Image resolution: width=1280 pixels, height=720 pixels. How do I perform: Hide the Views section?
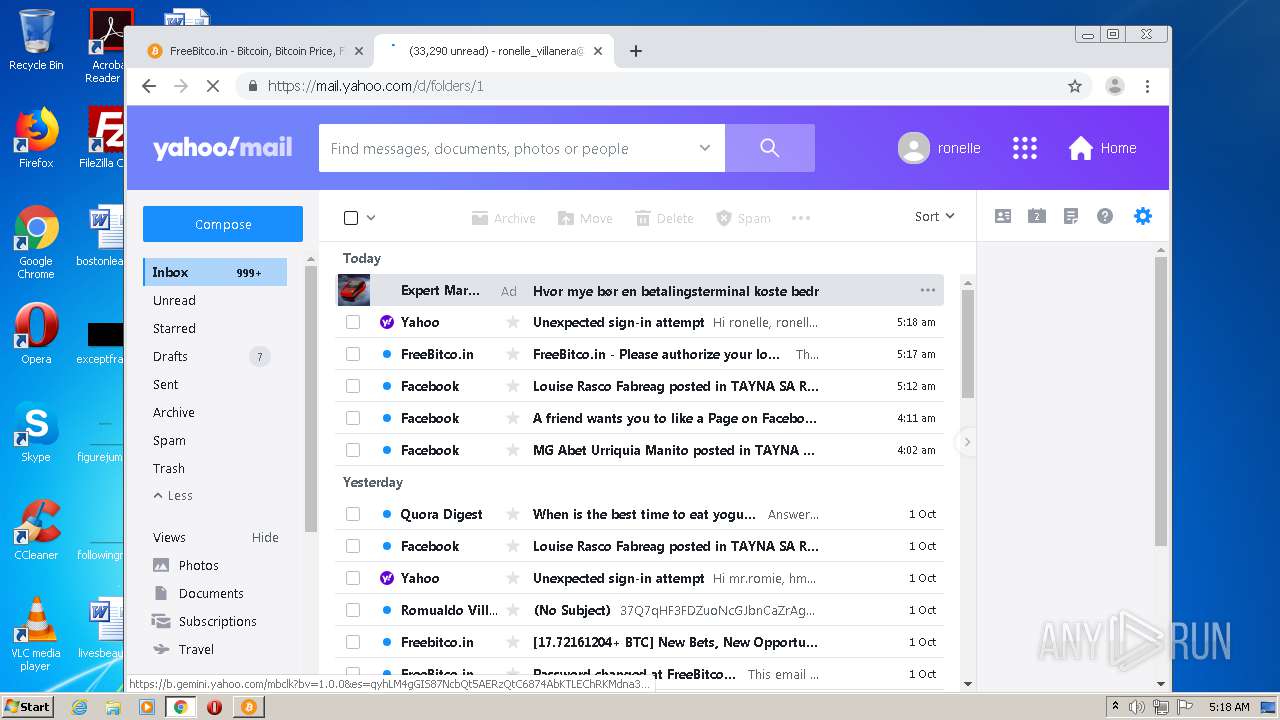265,538
